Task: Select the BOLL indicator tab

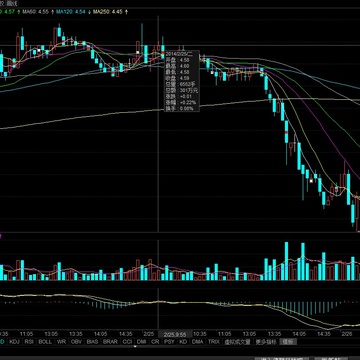Action: [45, 342]
